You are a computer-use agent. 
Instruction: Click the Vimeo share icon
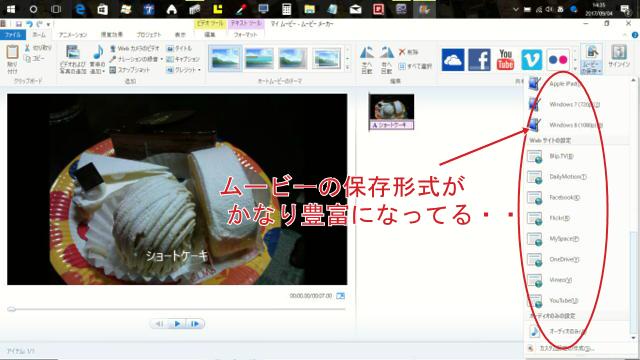tap(532, 60)
